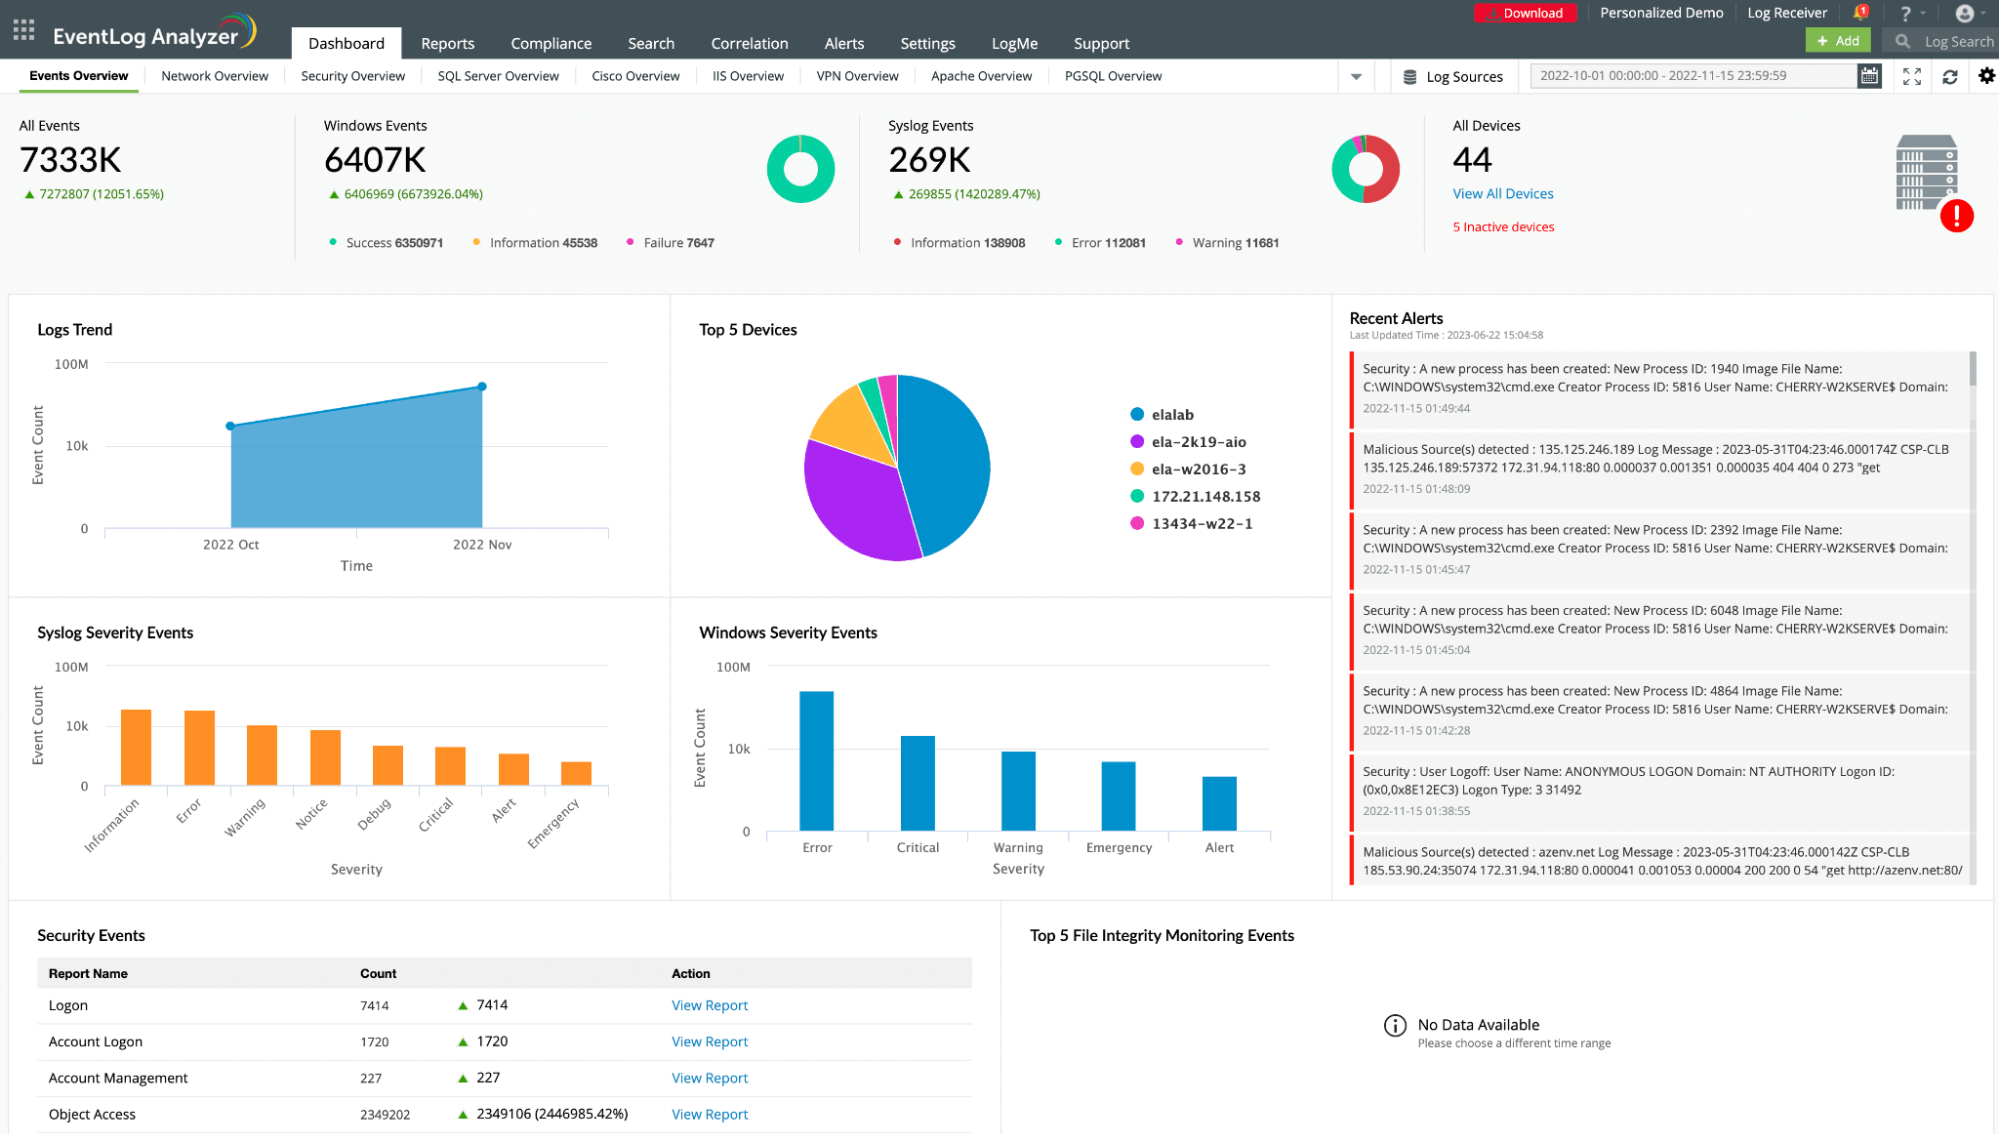Open the Search tab
Viewport: 1999px width, 1135px height.
(651, 43)
